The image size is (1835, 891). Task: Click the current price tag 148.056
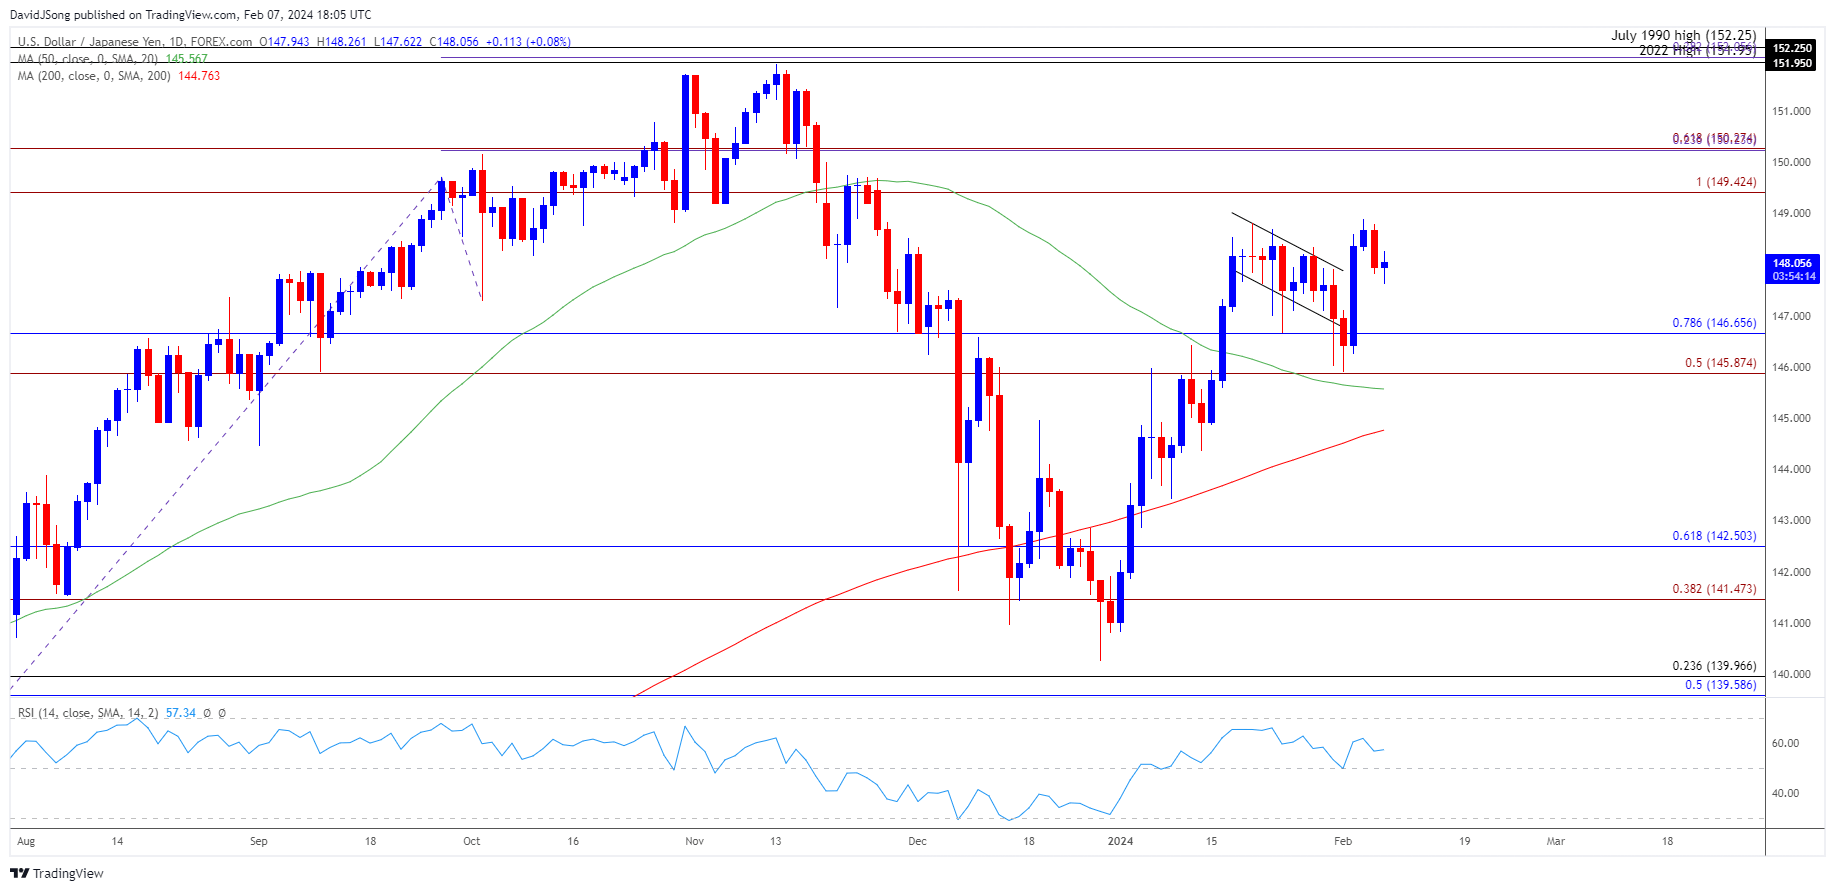(x=1792, y=263)
